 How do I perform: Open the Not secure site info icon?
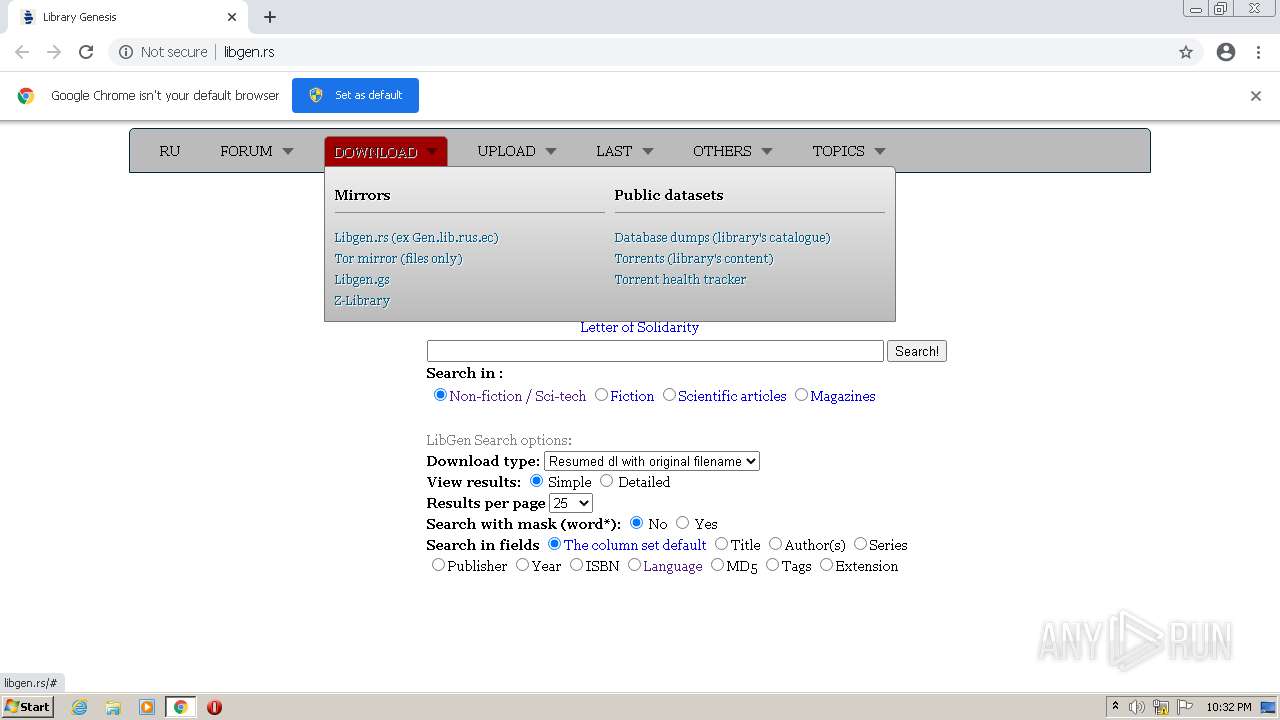pos(126,52)
